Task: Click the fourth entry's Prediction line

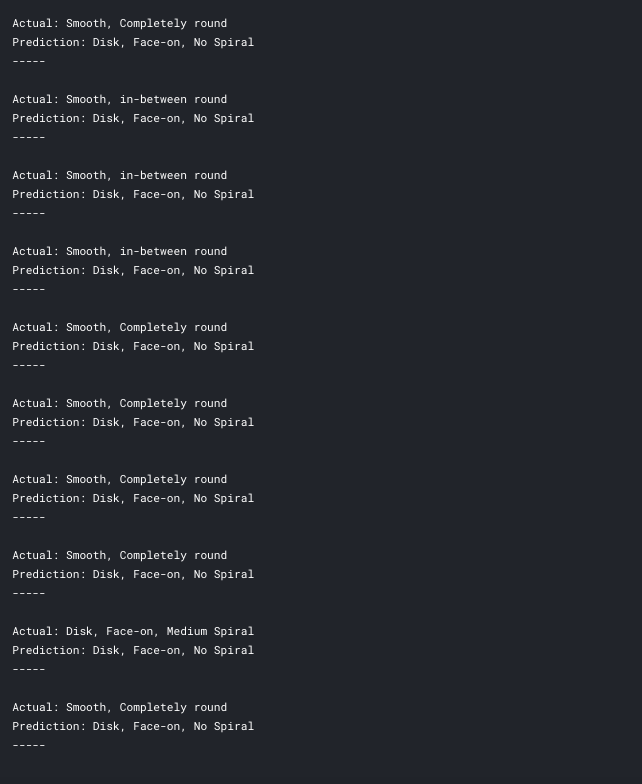Action: click(x=133, y=270)
